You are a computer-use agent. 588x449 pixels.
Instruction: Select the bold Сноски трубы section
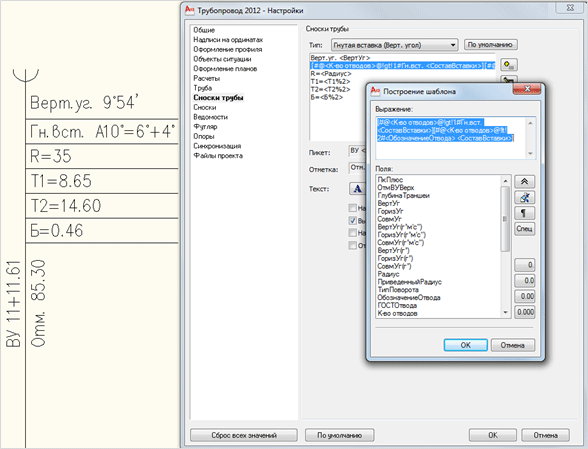pyautogui.click(x=219, y=98)
